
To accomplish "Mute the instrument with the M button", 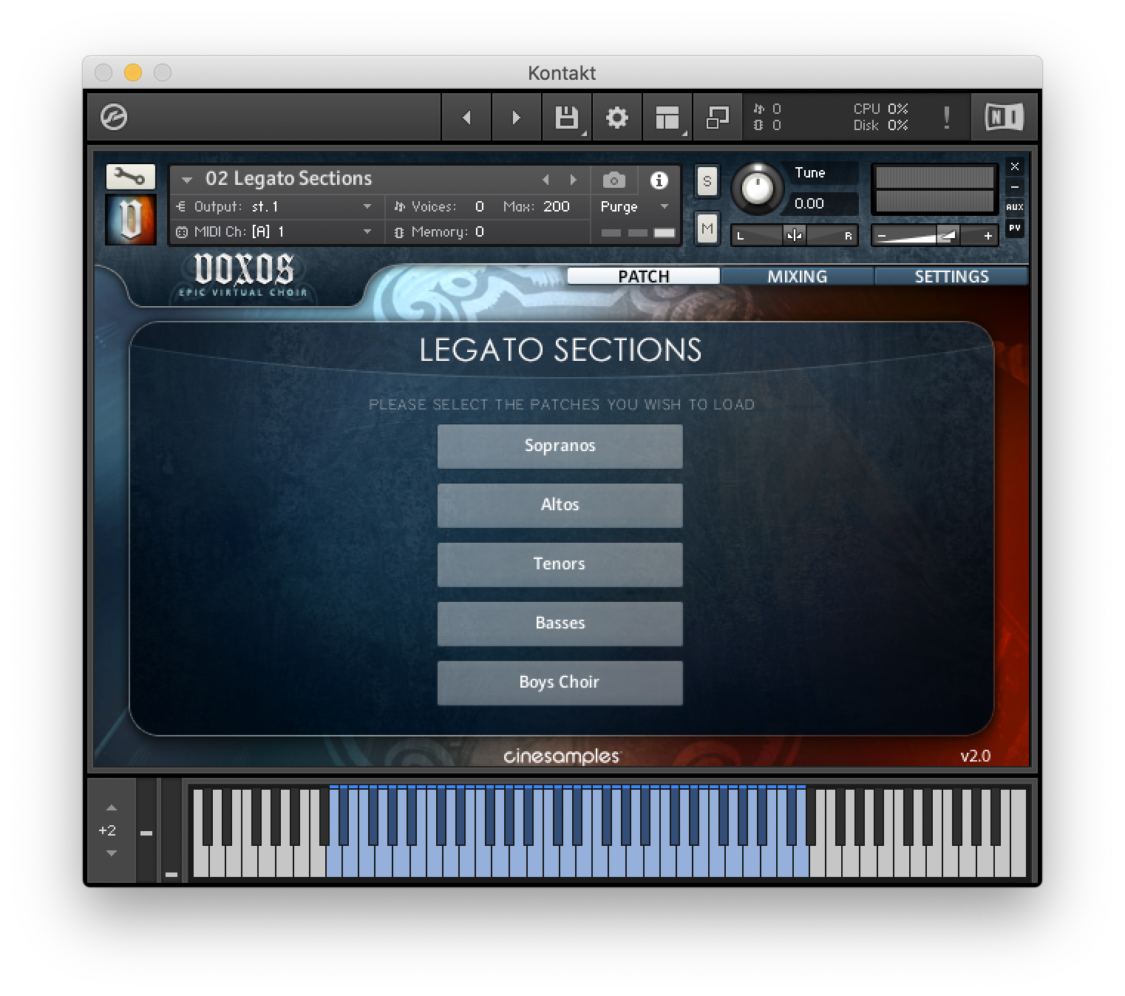I will pyautogui.click(x=707, y=229).
